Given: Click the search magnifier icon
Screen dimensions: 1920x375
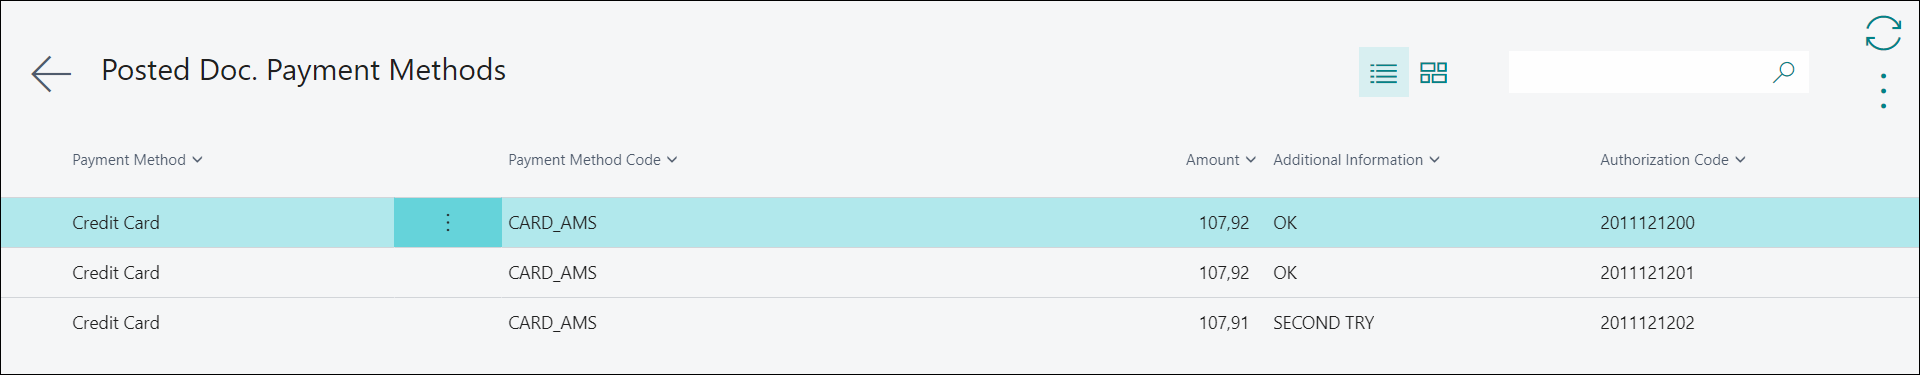Looking at the screenshot, I should click(1783, 72).
